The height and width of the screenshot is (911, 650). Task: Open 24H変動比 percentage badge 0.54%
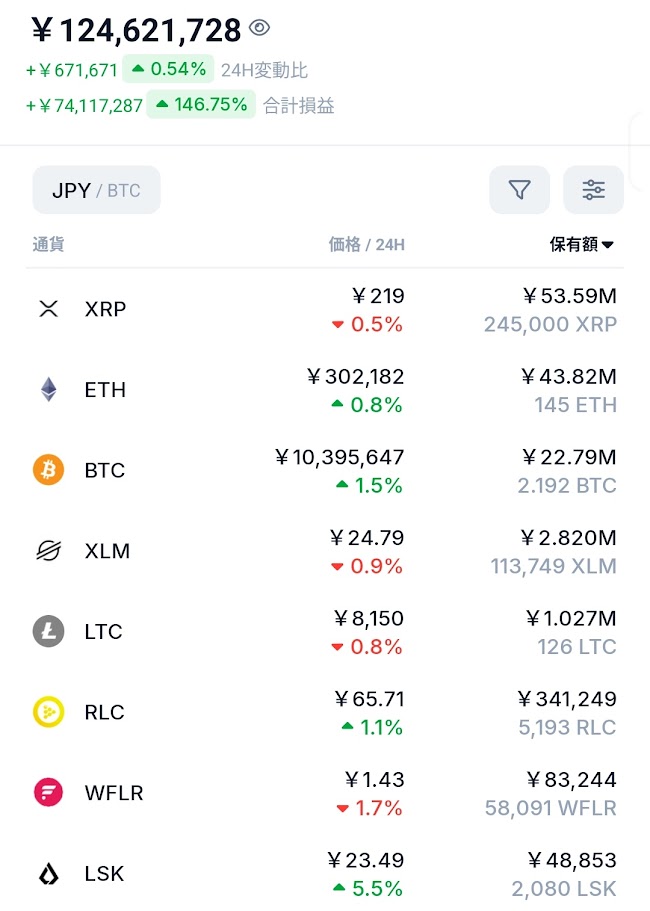168,70
